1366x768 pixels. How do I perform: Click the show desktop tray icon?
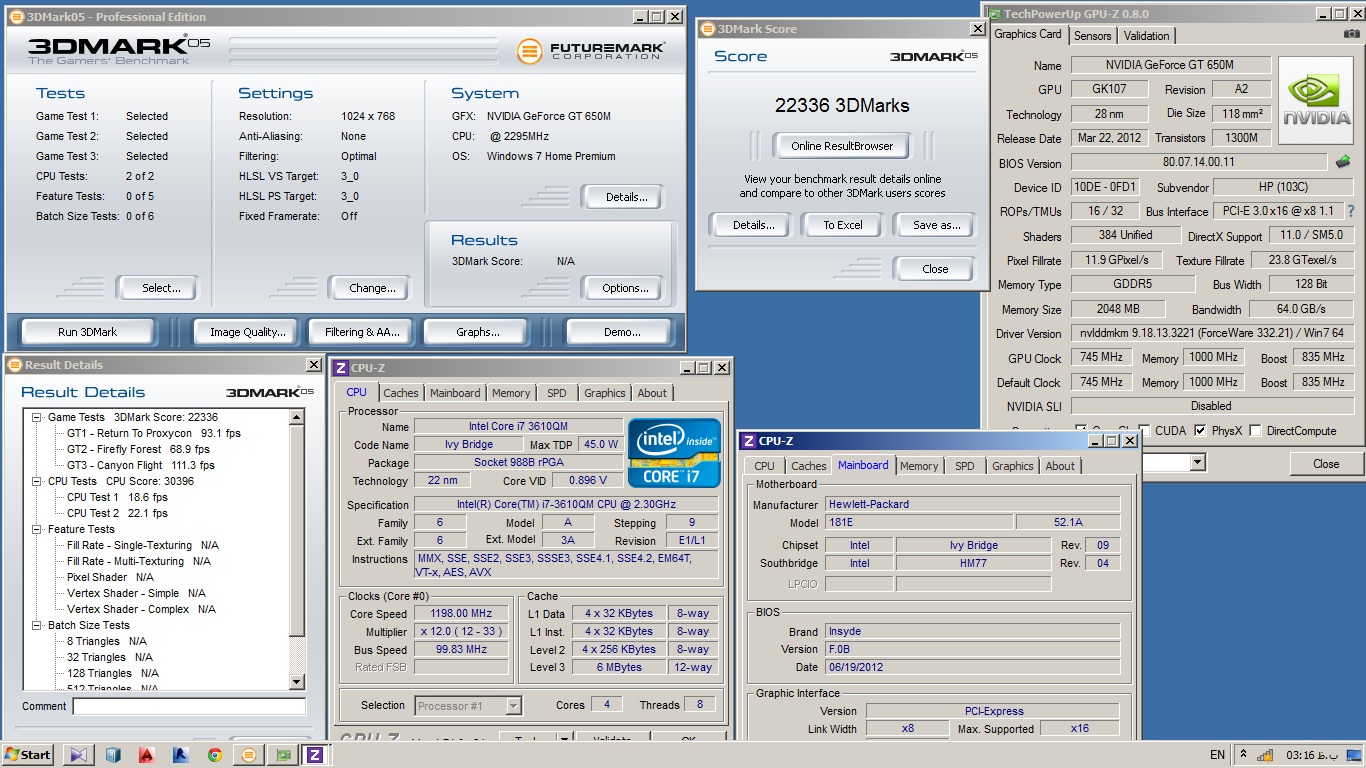[1355, 755]
